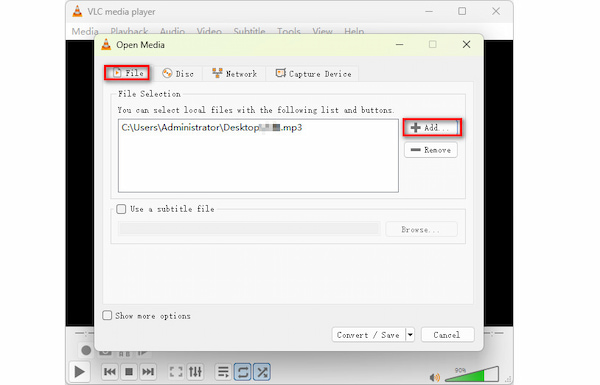The height and width of the screenshot is (385, 600).
Task: Open the Network tab
Action: coord(234,73)
